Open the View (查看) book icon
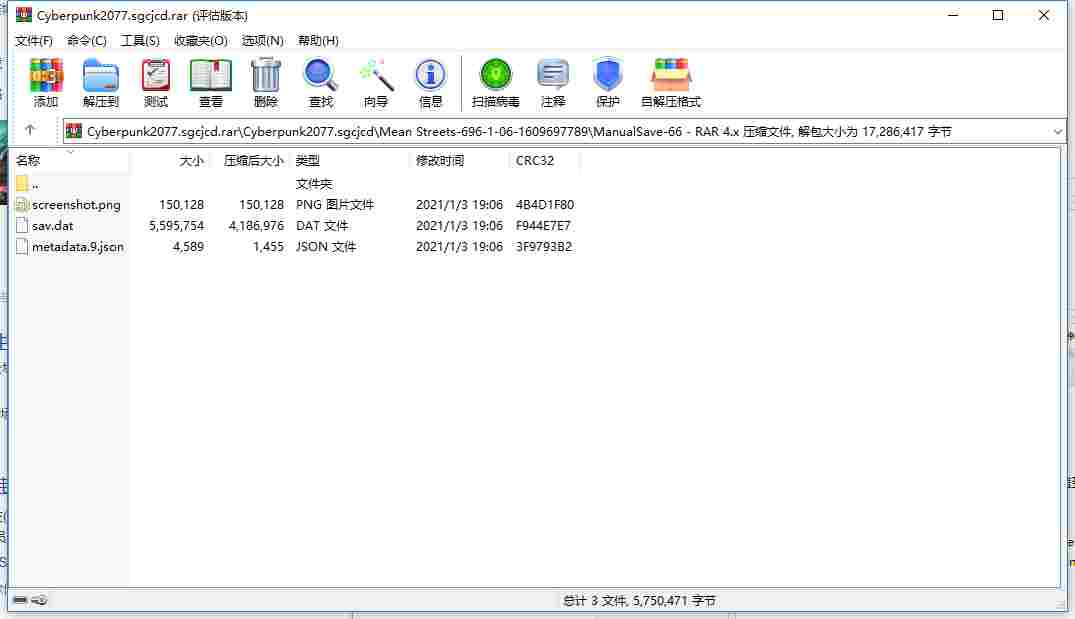1075x619 pixels. click(210, 75)
